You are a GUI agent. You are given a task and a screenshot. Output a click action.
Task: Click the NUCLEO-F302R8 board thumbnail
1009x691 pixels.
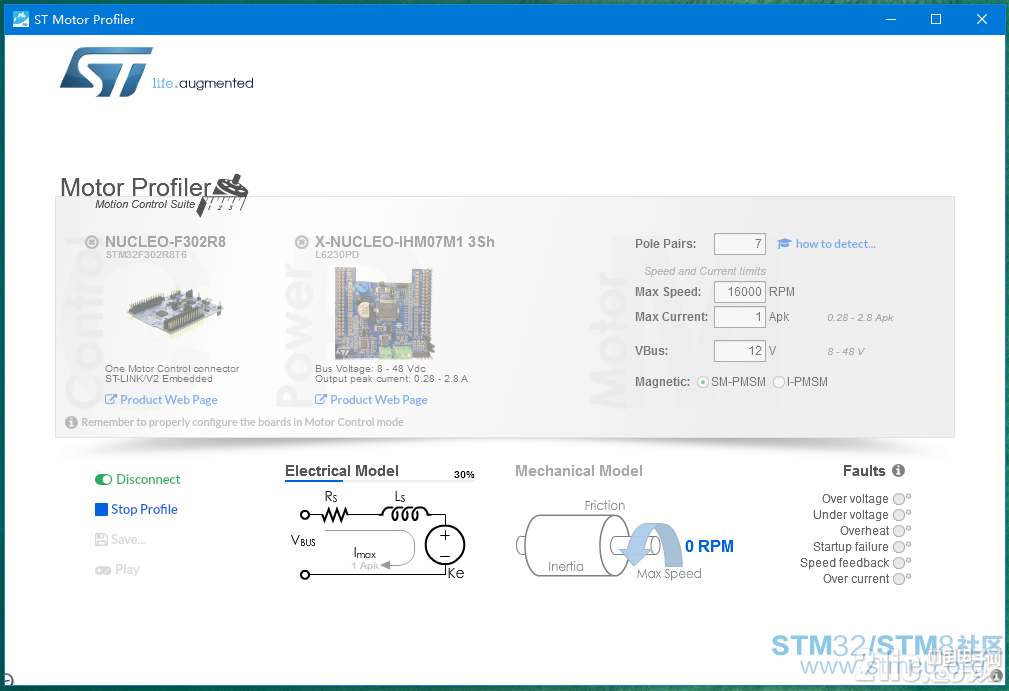[x=175, y=313]
